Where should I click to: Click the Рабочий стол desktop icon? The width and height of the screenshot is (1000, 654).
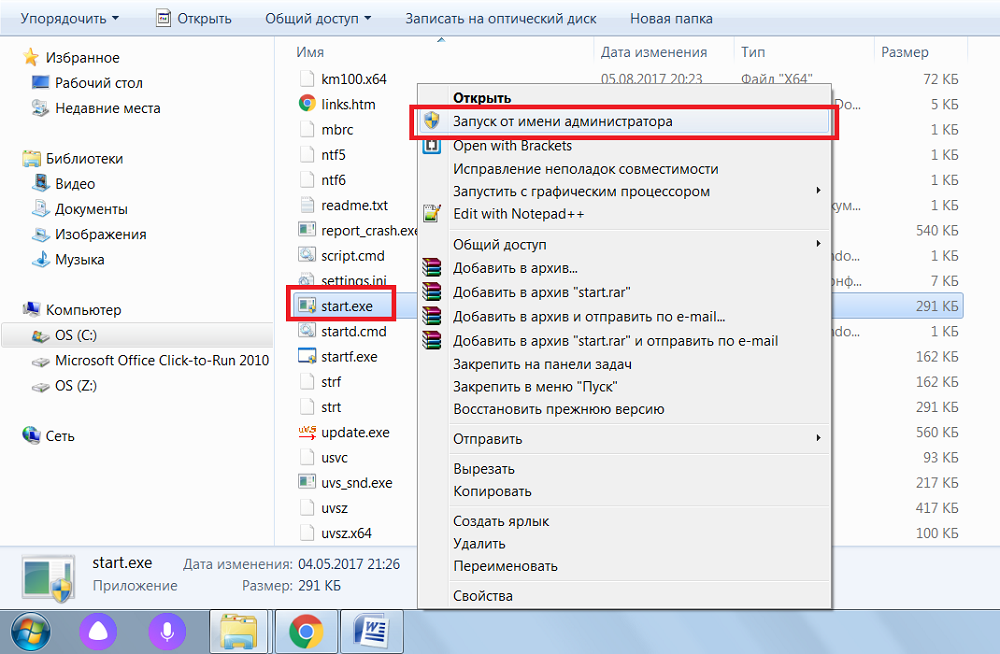click(x=40, y=82)
